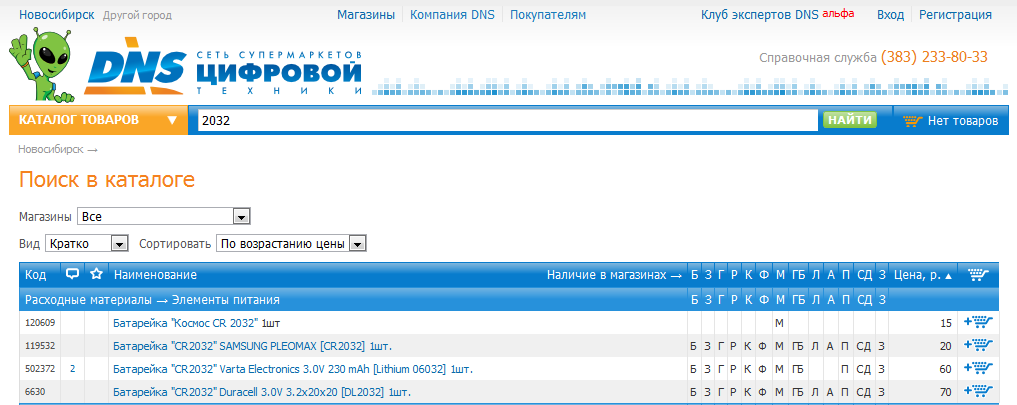Viewport: 1017px width, 405px height.
Task: Sort by the Цена, р. column header
Action: point(922,275)
